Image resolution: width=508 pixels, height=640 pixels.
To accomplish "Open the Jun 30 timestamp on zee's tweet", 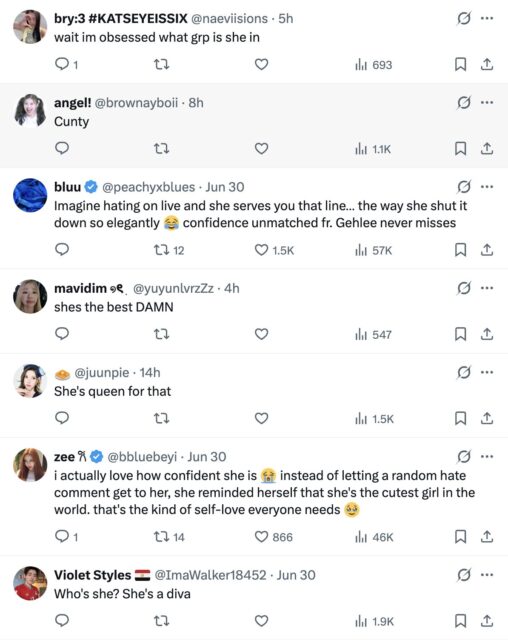I will coord(207,456).
